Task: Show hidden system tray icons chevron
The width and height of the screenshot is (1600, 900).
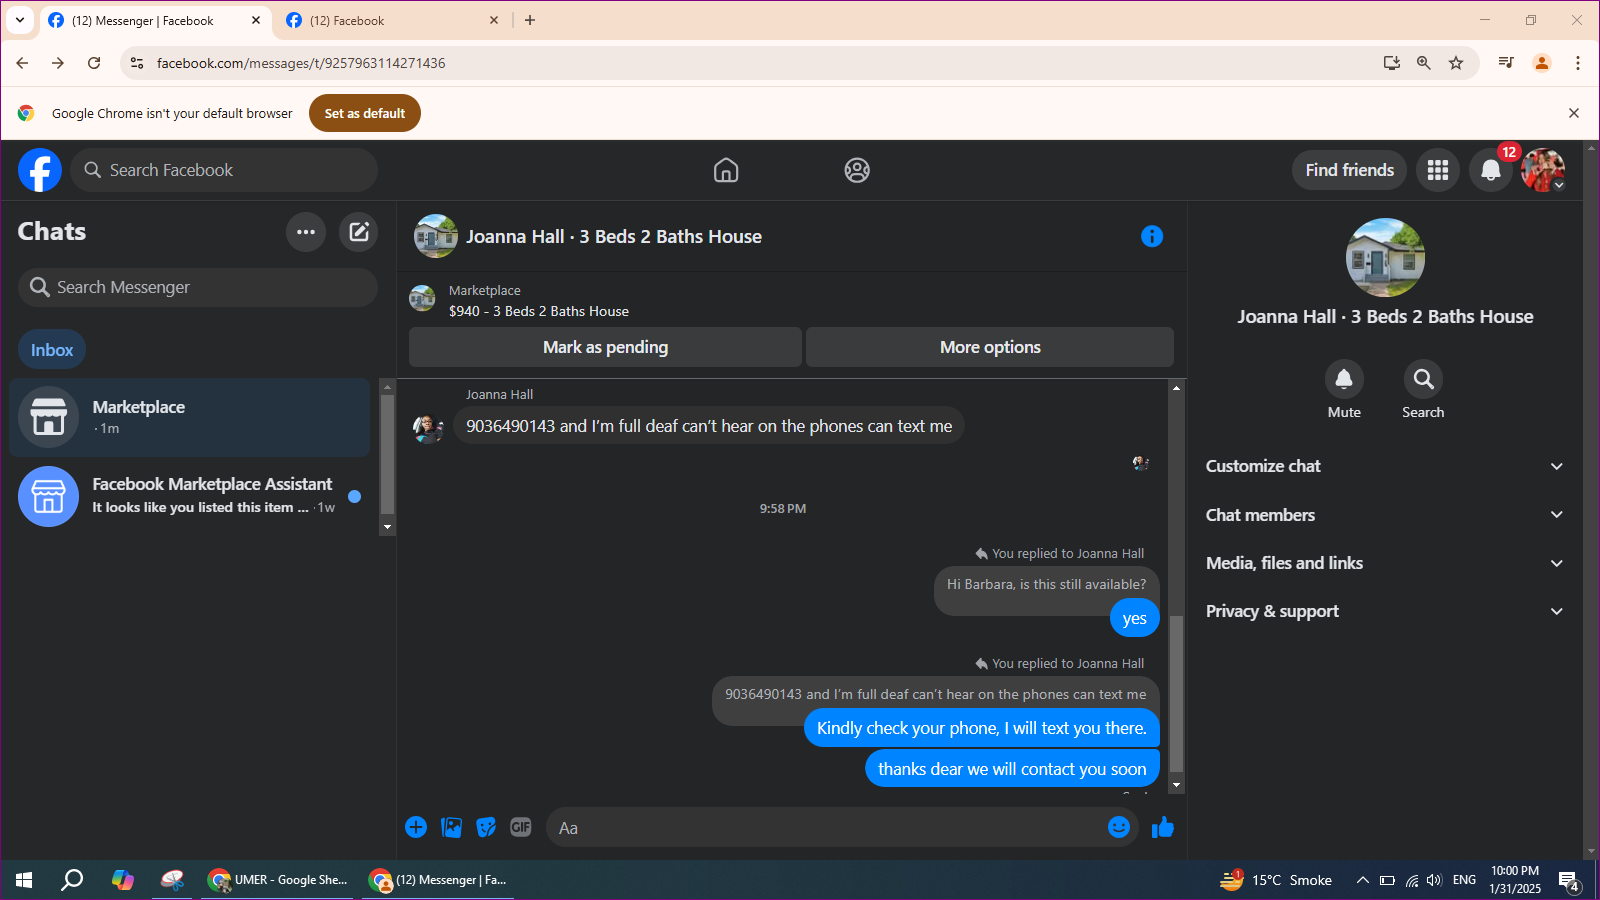Action: 1362,880
